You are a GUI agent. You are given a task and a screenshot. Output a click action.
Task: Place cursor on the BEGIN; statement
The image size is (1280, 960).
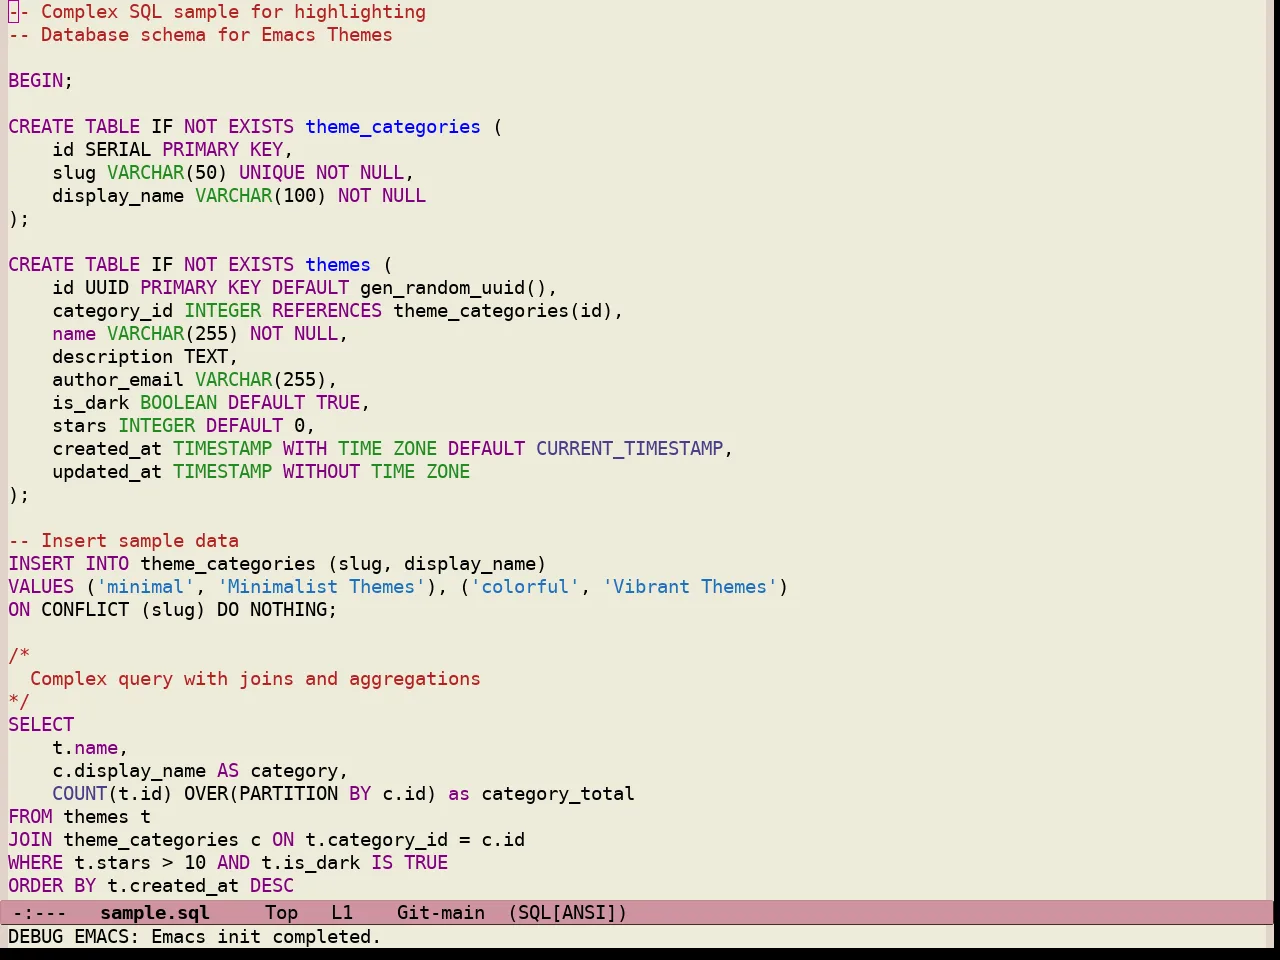41,80
